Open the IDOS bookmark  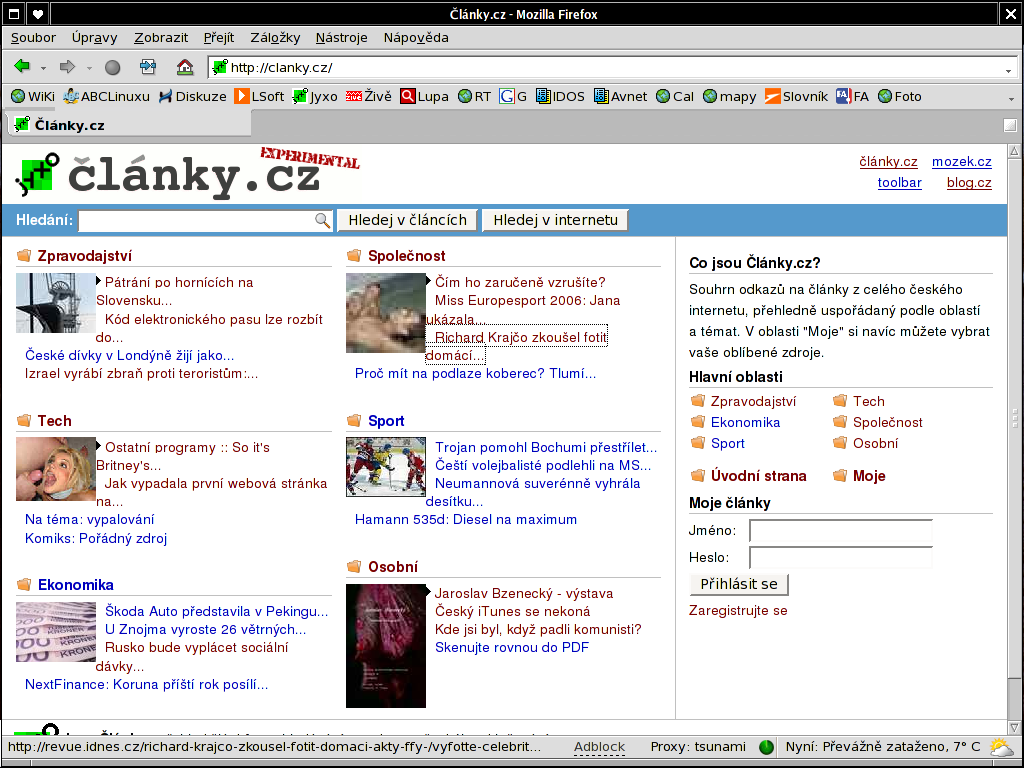tap(560, 97)
